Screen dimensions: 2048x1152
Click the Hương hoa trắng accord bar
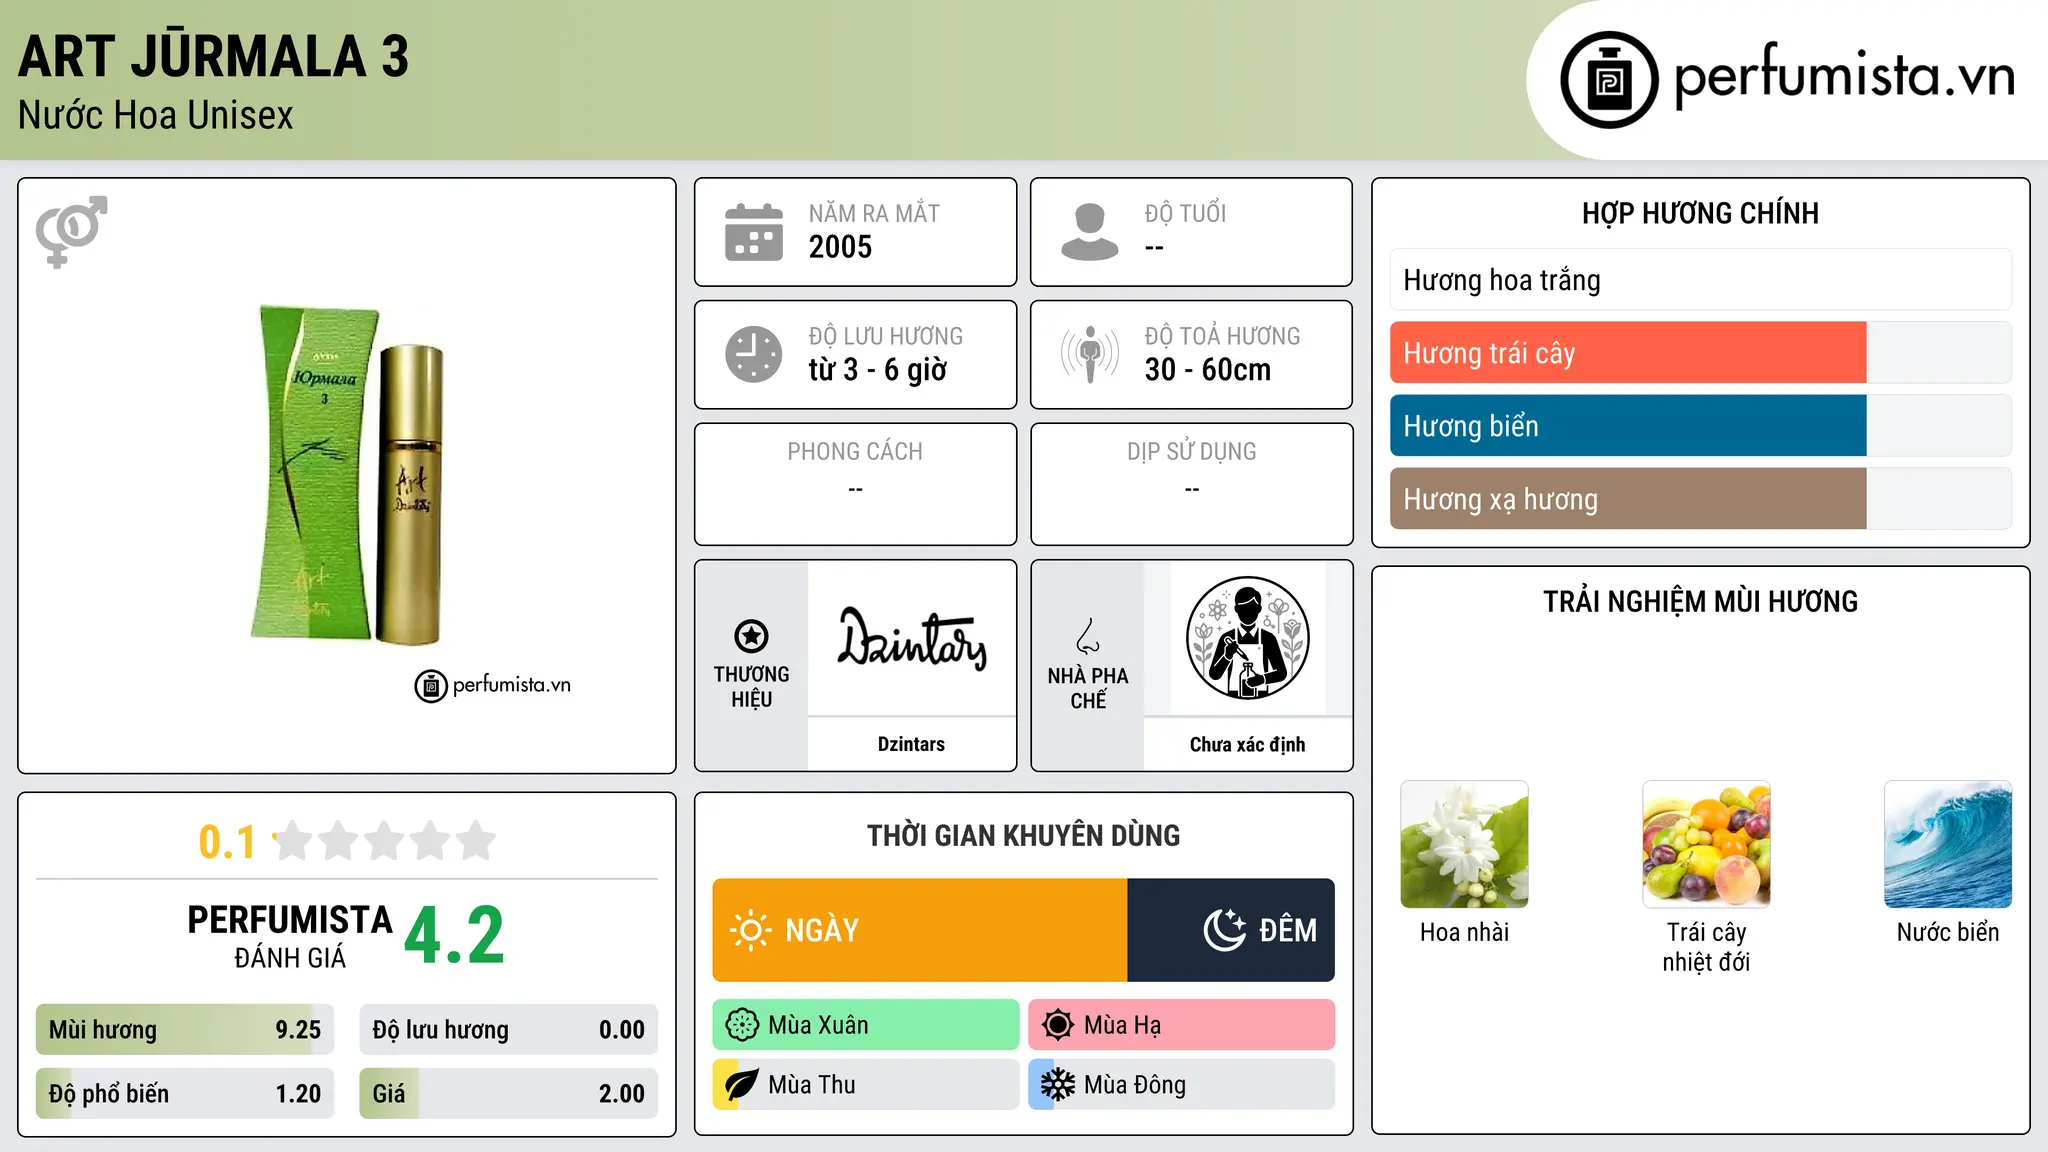pyautogui.click(x=1700, y=280)
